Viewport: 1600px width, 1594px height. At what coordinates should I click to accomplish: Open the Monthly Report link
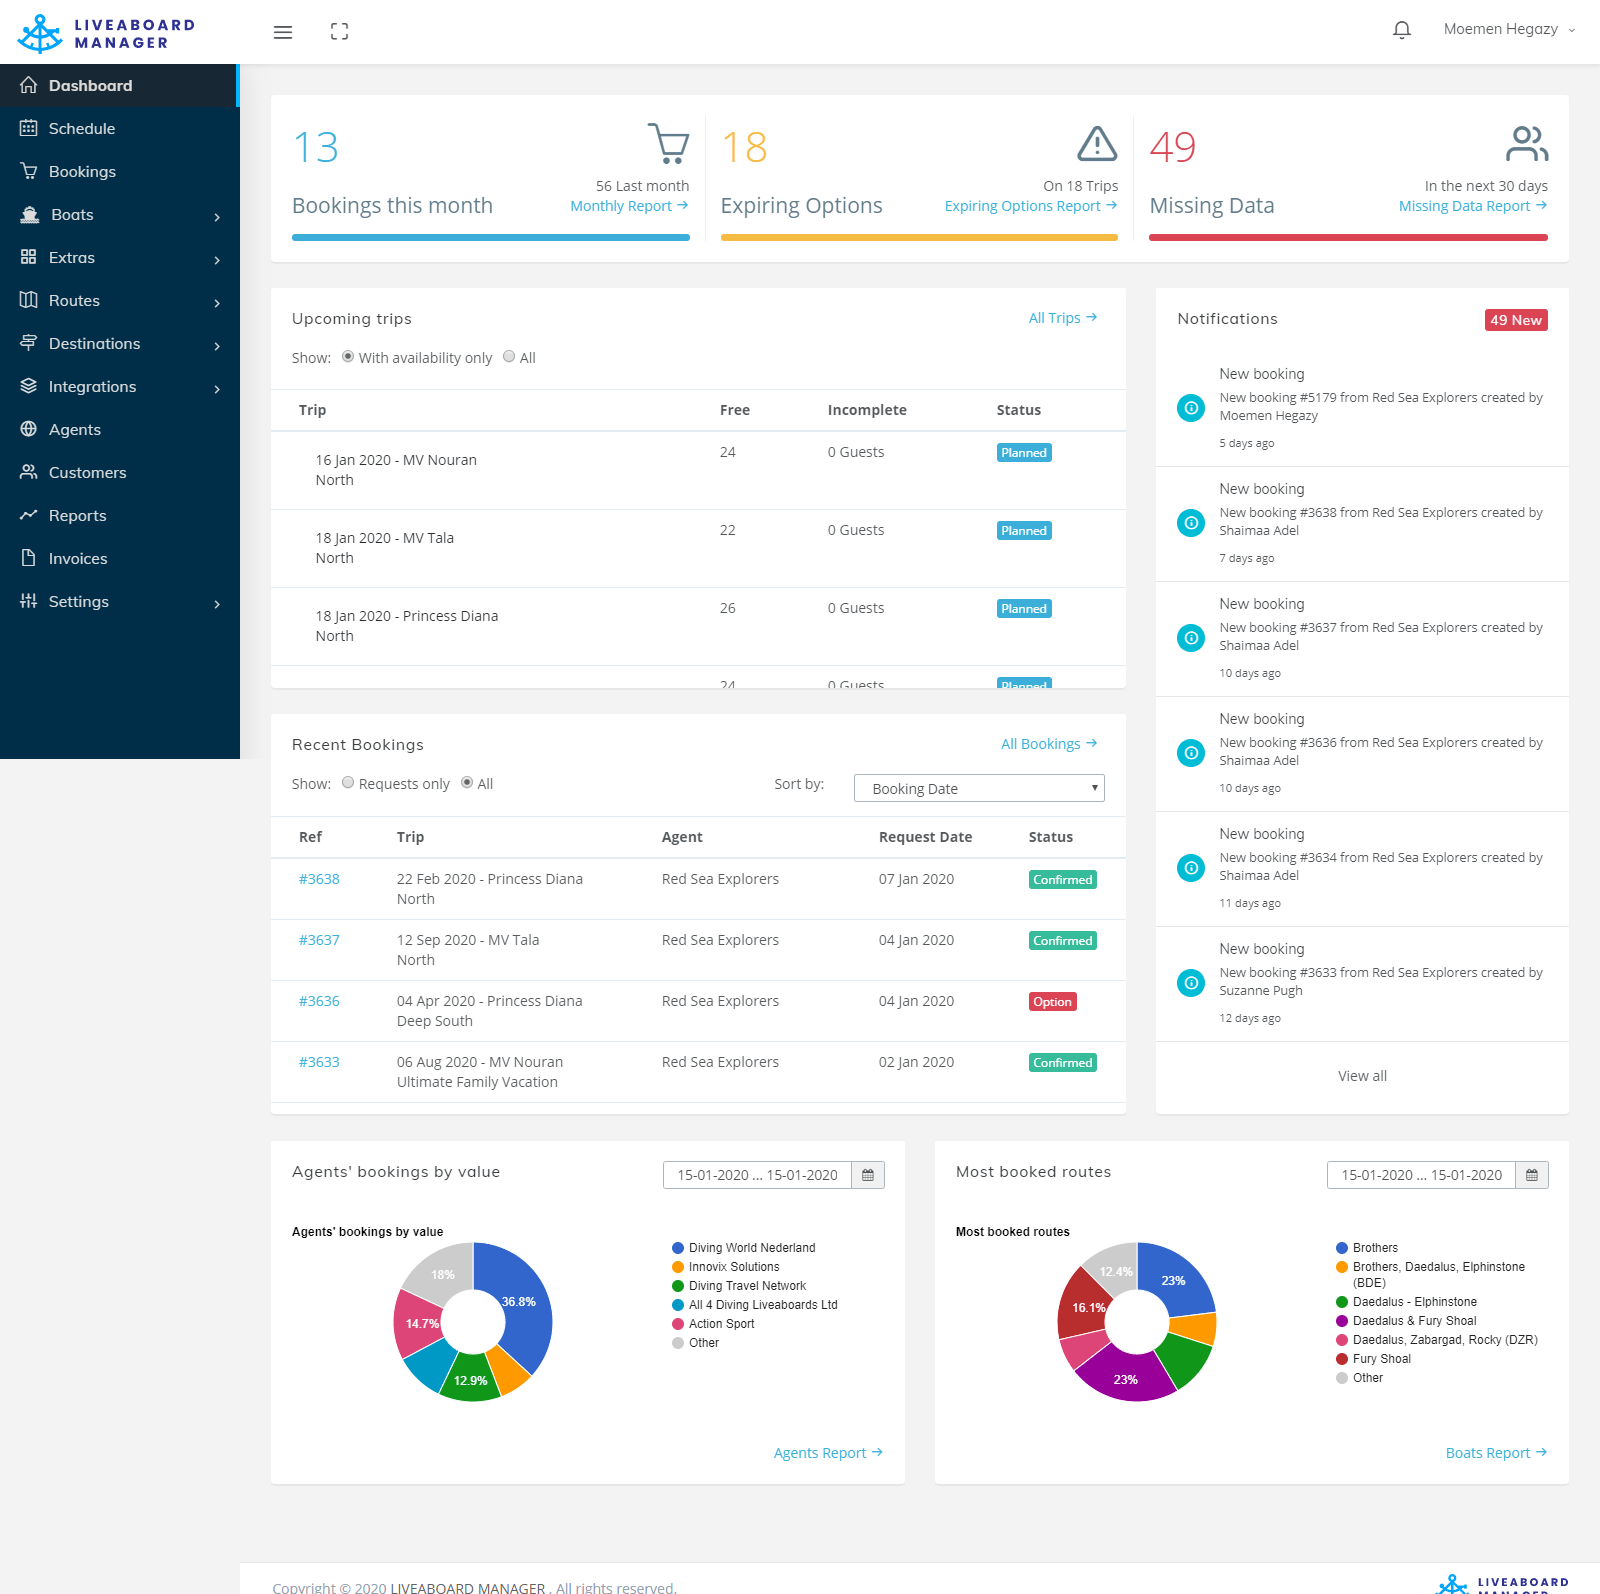point(628,206)
